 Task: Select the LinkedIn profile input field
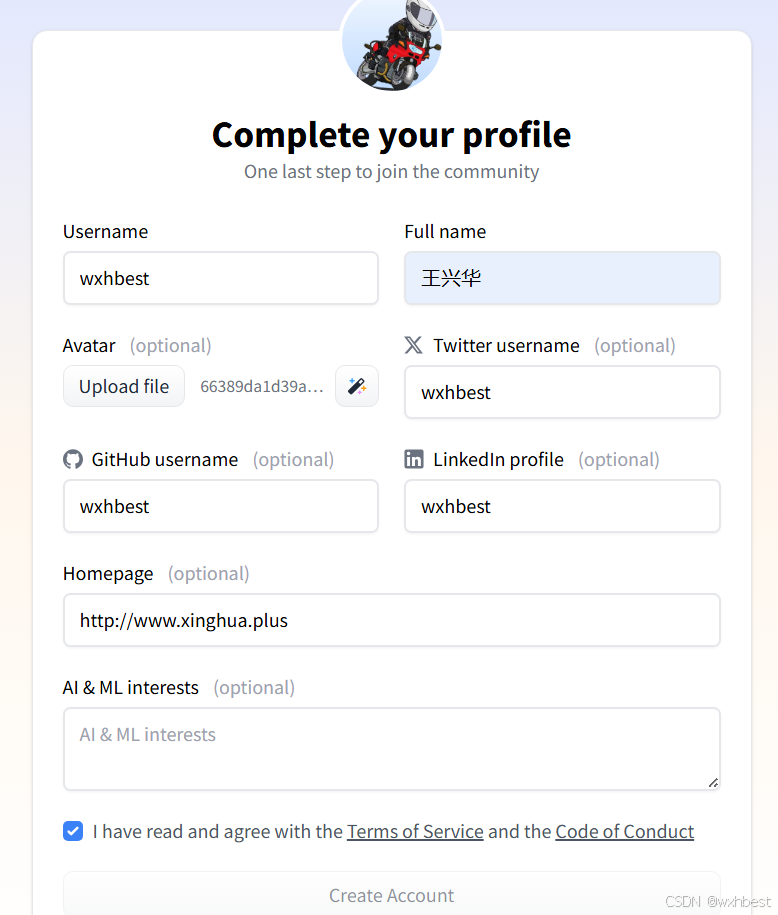[562, 506]
